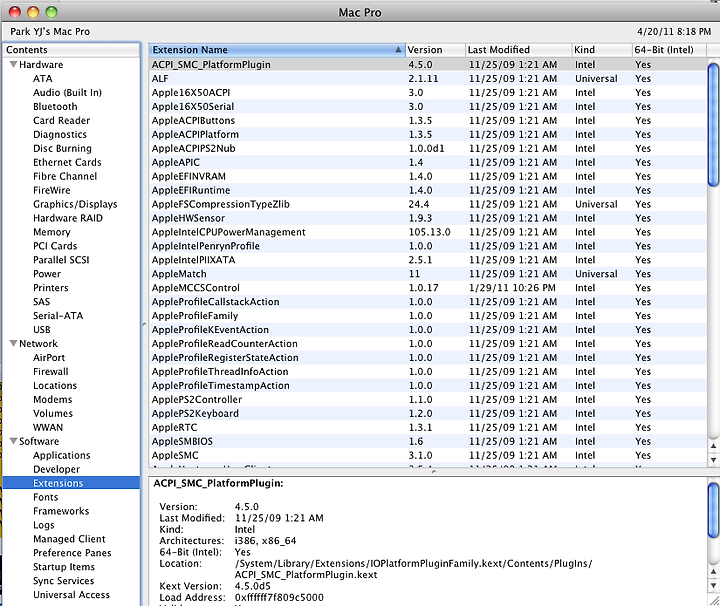Image resolution: width=720 pixels, height=606 pixels.
Task: Select Audio (Built In) in sidebar
Action: tap(67, 92)
